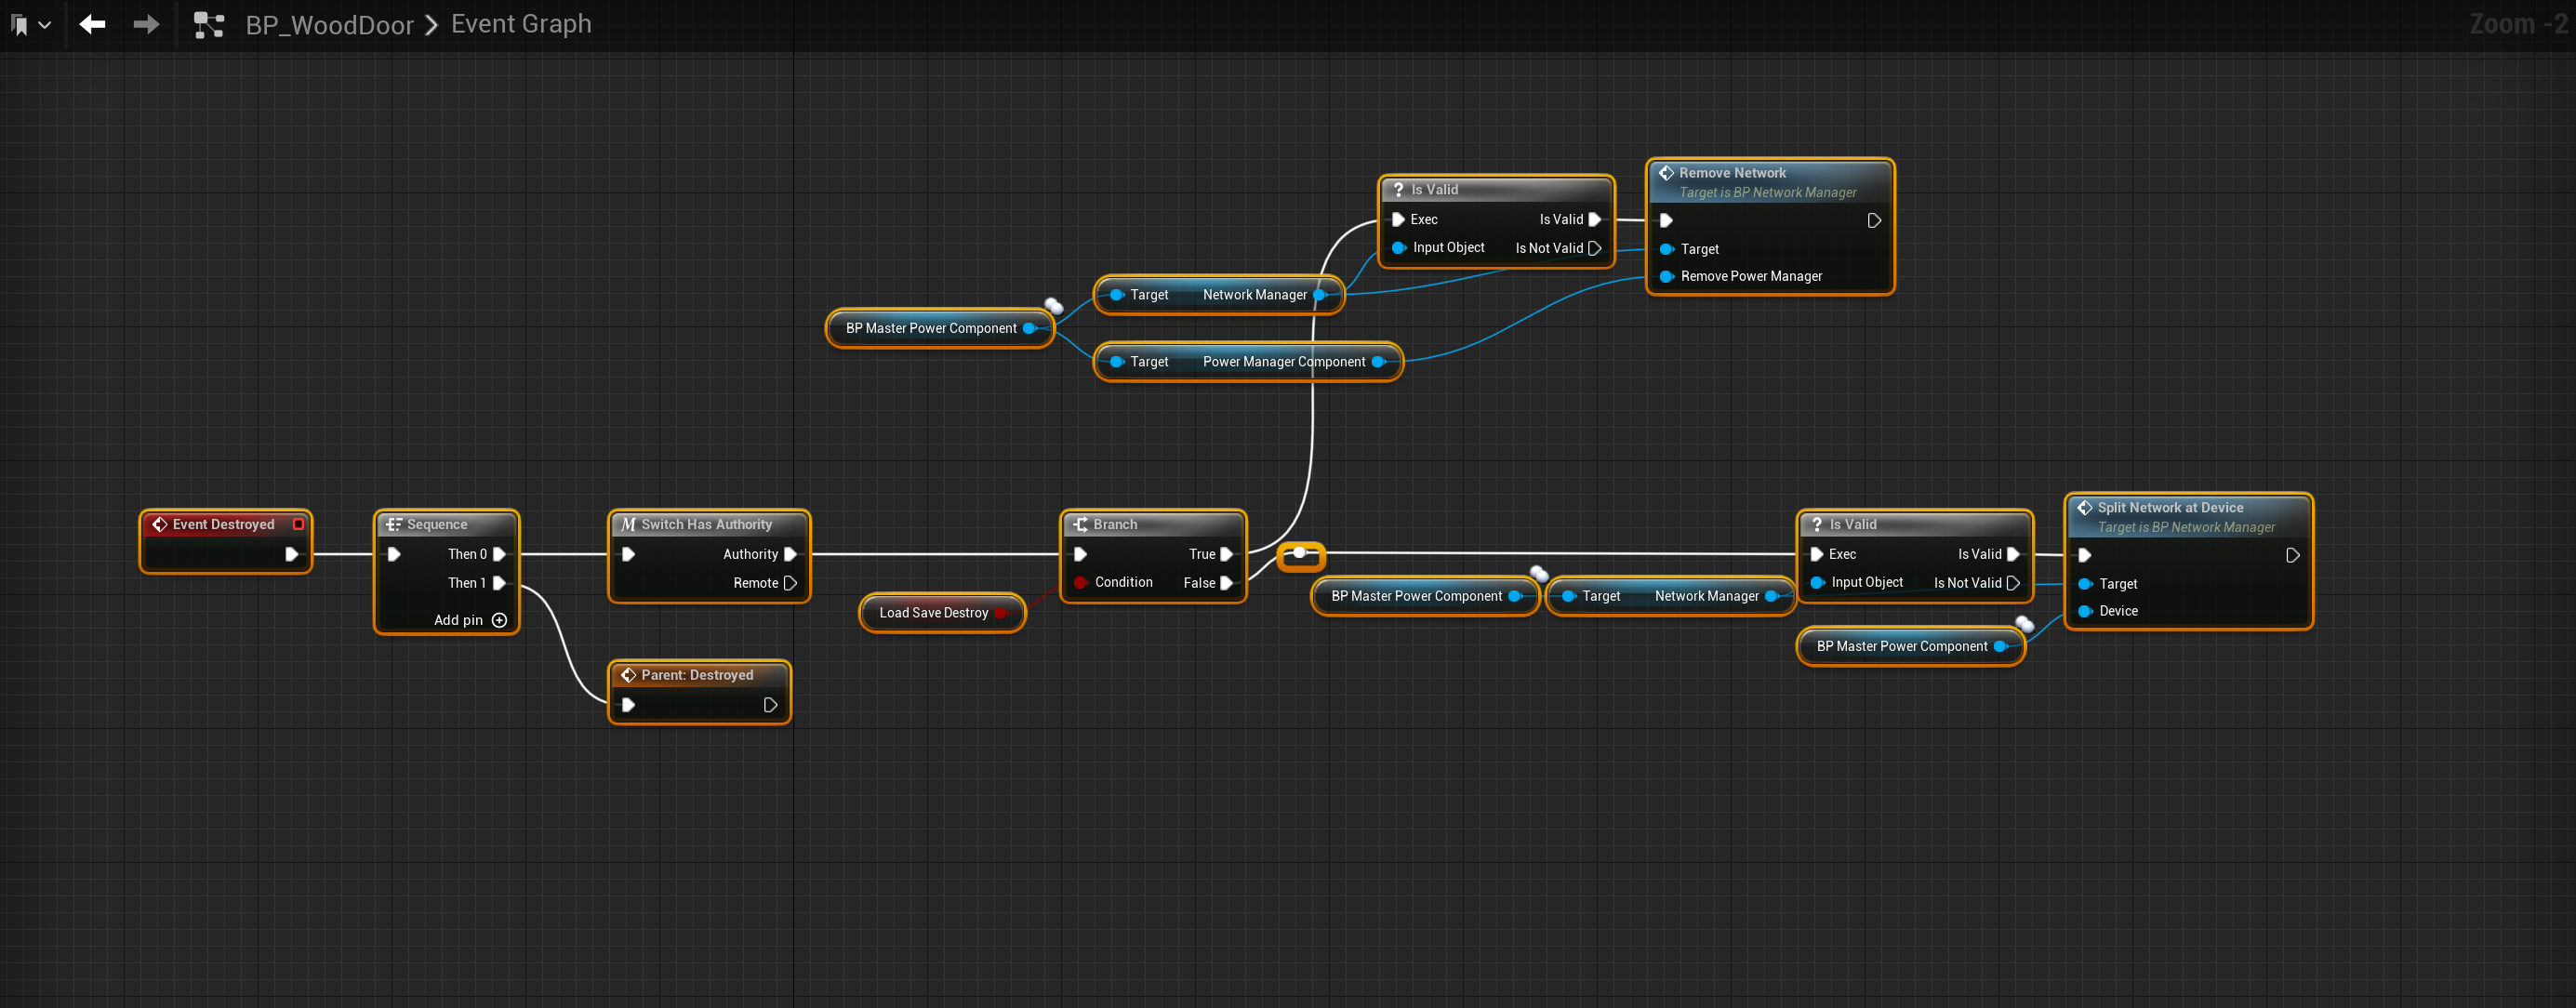The image size is (2576, 1008).
Task: Click the forward navigation arrow
Action: [x=146, y=24]
